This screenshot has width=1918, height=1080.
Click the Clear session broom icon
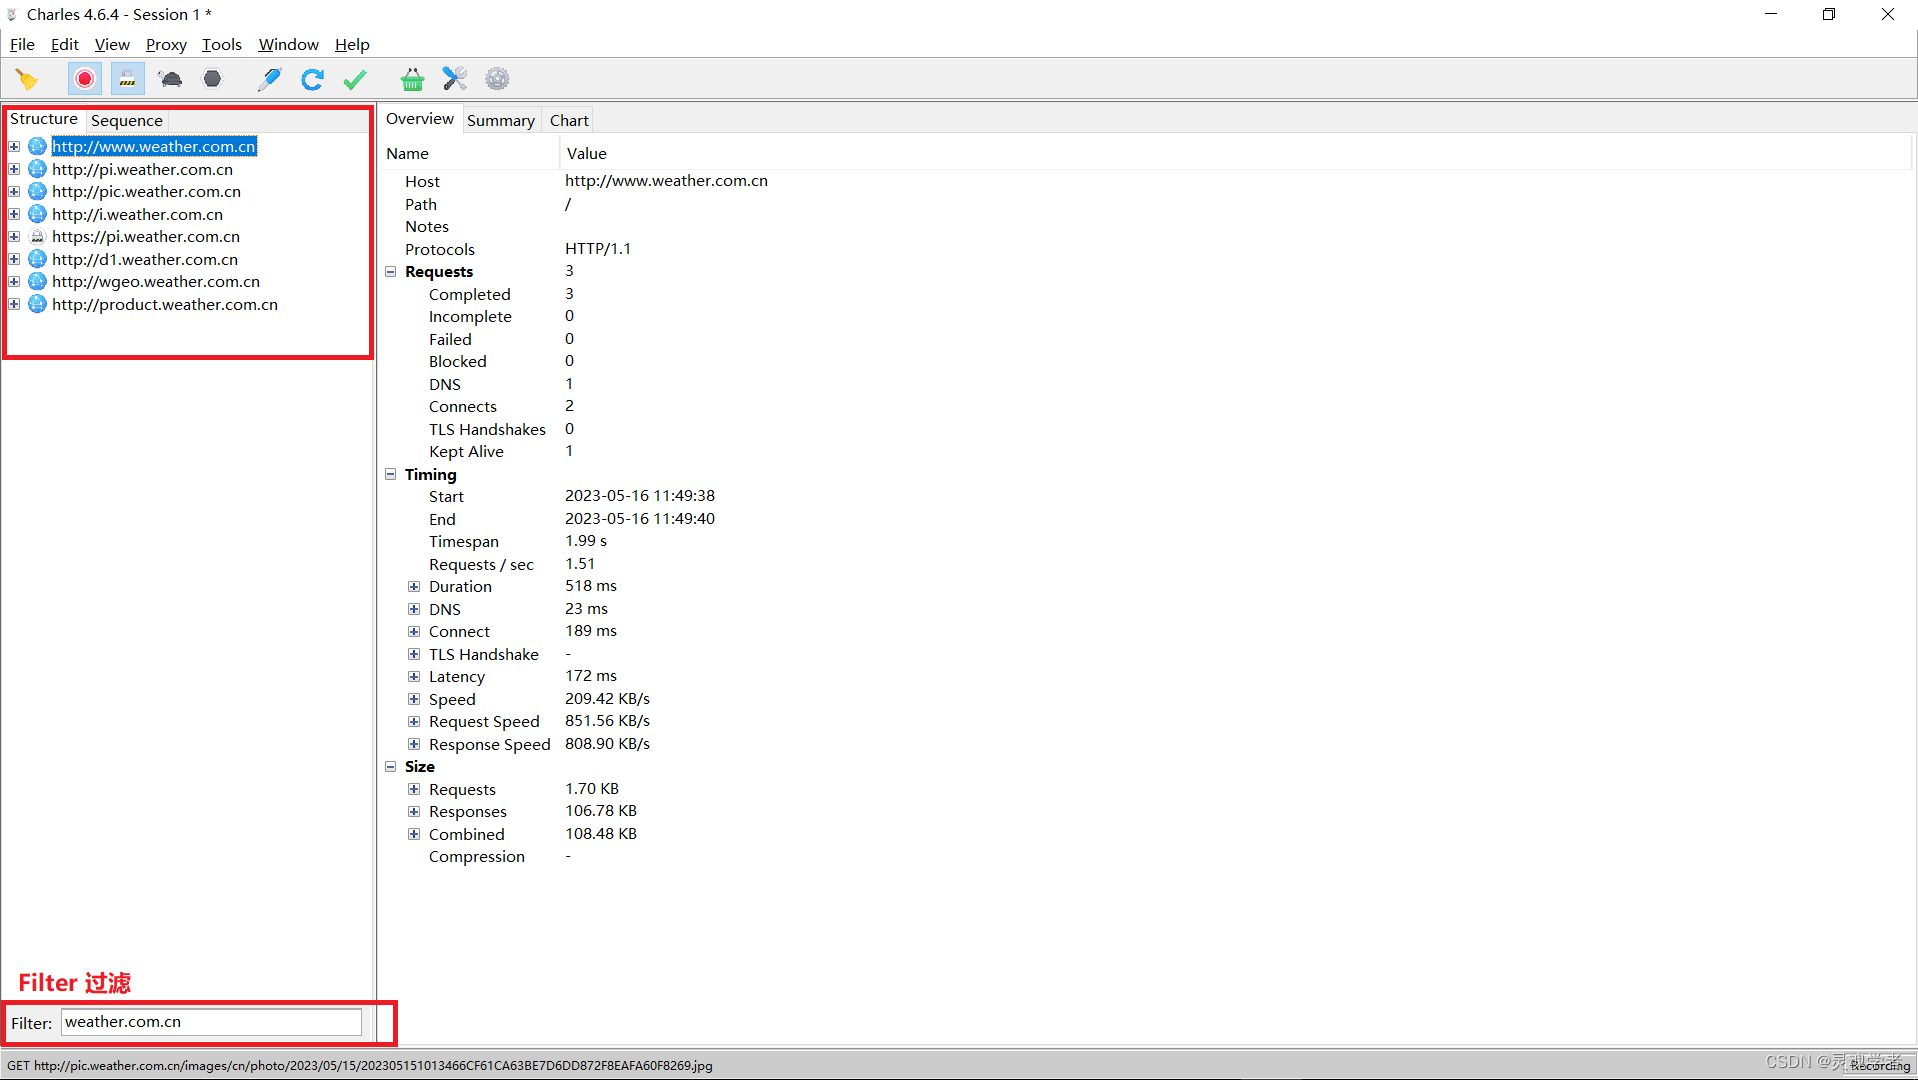[27, 79]
